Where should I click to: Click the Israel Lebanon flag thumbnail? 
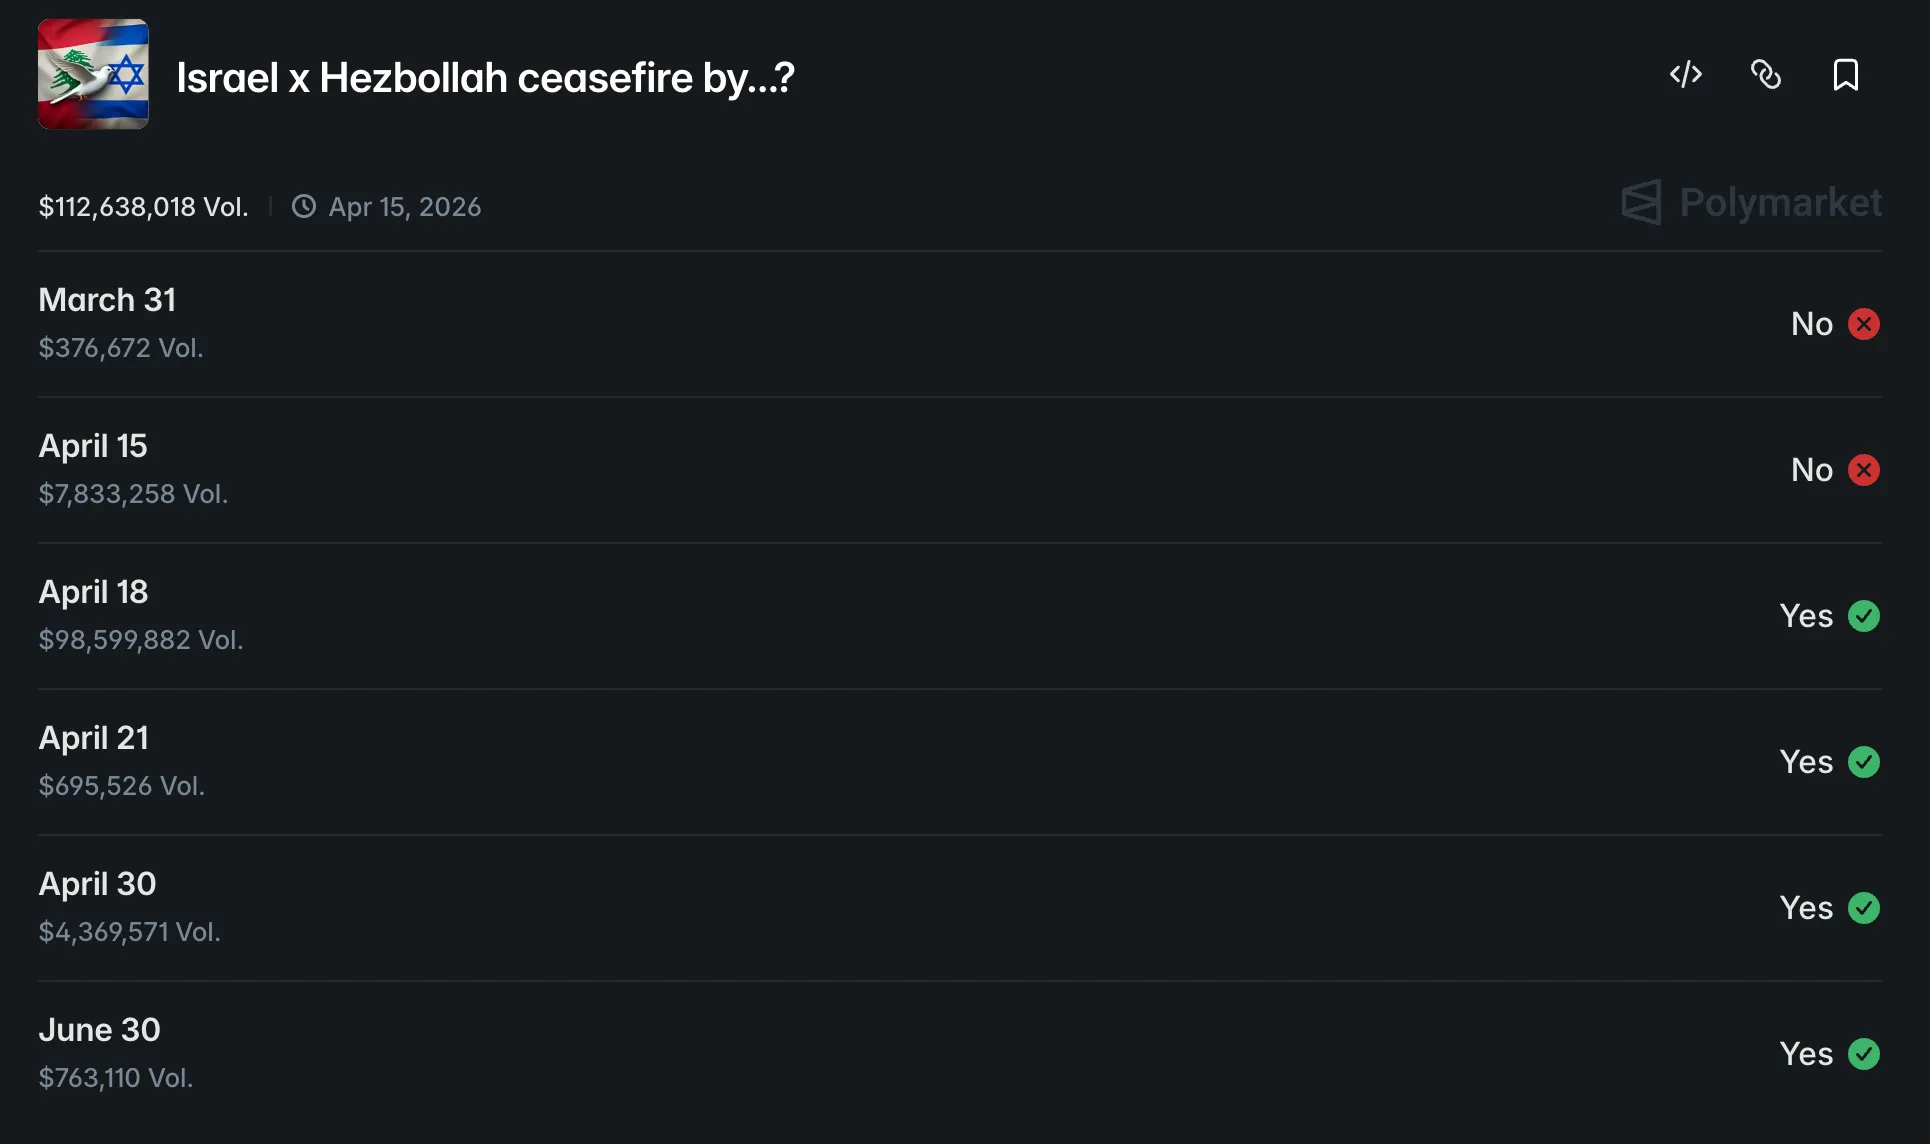point(93,74)
